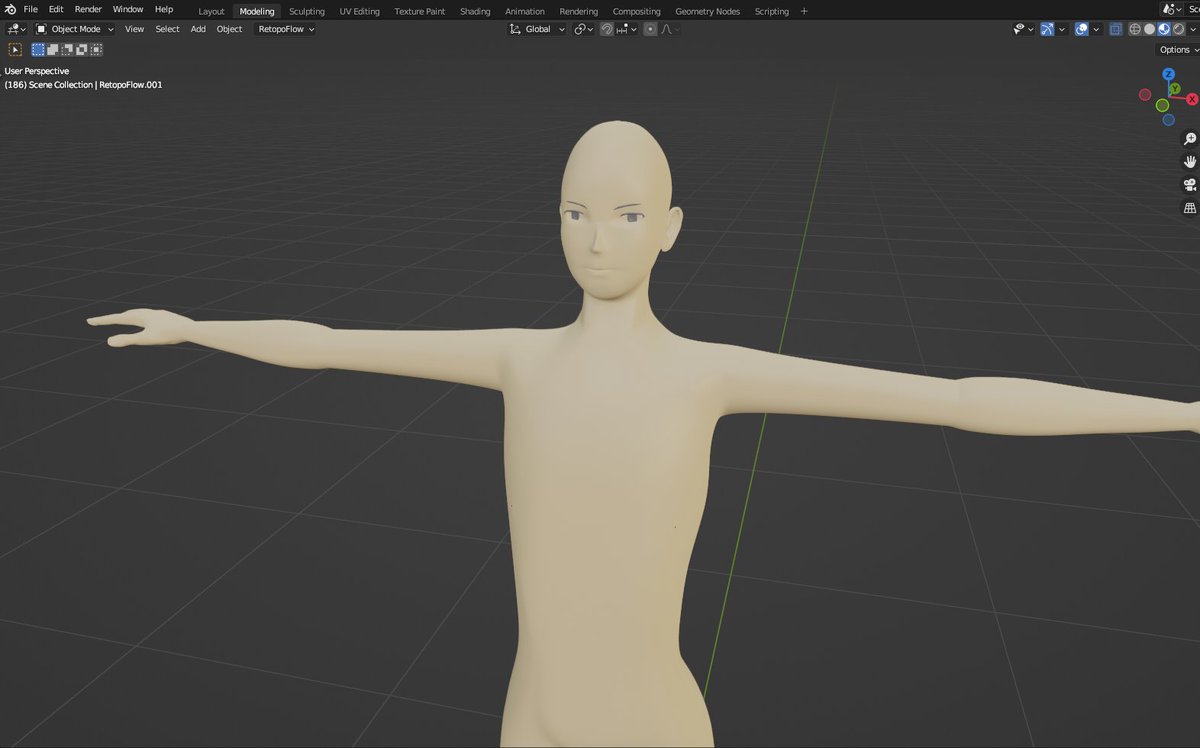This screenshot has width=1200, height=748.
Task: Open the Help menu
Action: [164, 9]
